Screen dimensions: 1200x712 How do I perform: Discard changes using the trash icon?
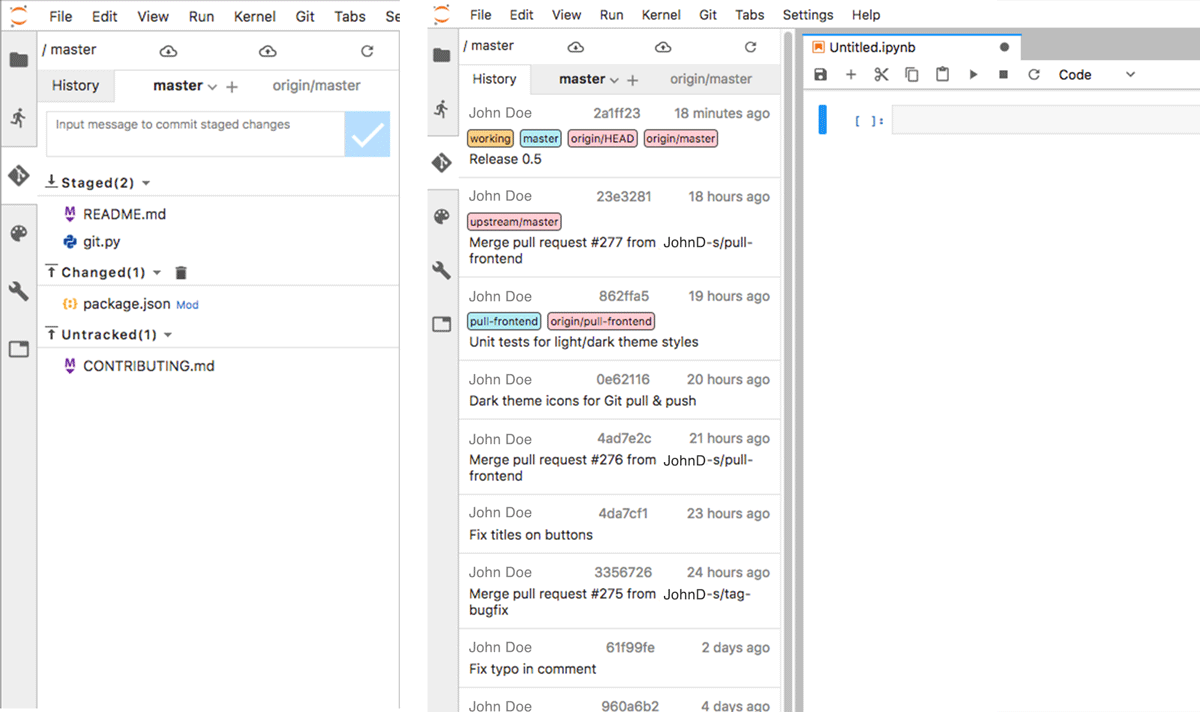181,272
